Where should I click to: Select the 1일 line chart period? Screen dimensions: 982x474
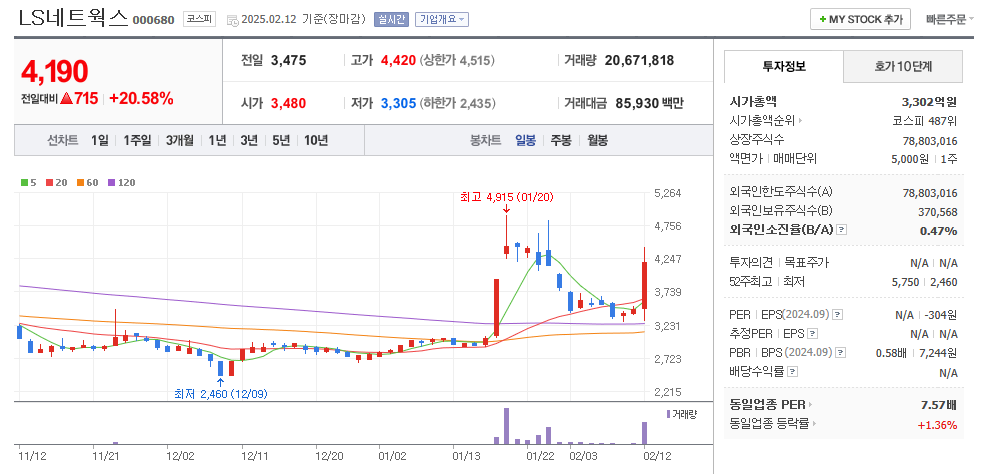click(99, 140)
